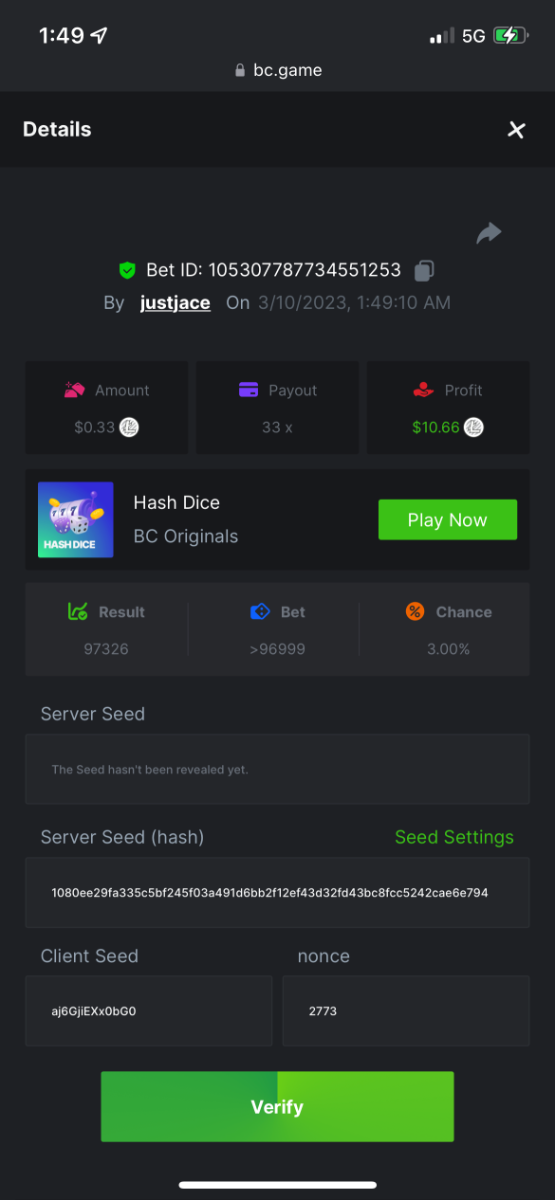Click the Verify button
Screen dimensions: 555x1200
(x=277, y=1107)
